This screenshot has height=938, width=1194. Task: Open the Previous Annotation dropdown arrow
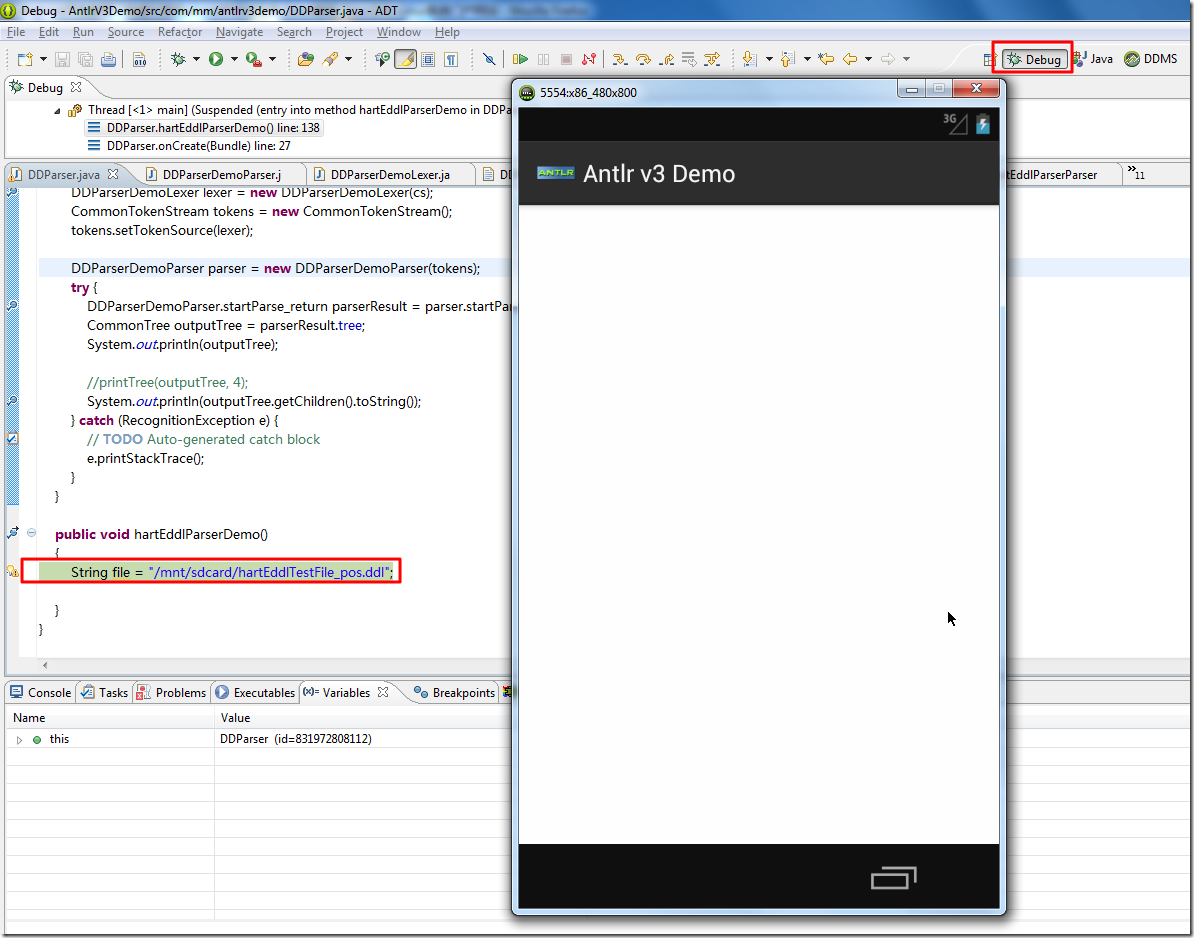point(807,59)
